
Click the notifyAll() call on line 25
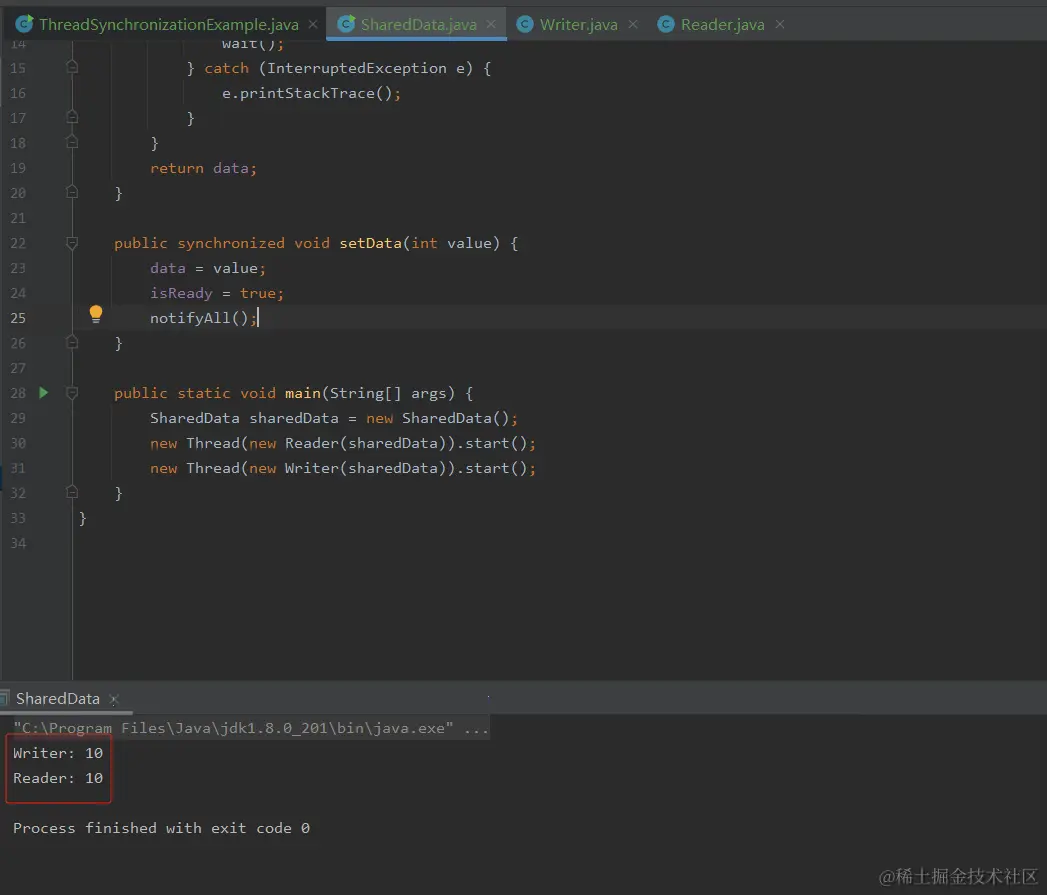pos(203,318)
